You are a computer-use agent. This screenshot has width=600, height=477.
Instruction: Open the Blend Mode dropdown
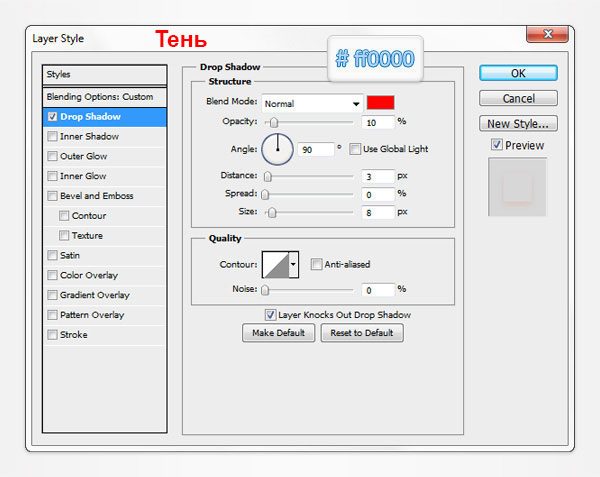[312, 104]
